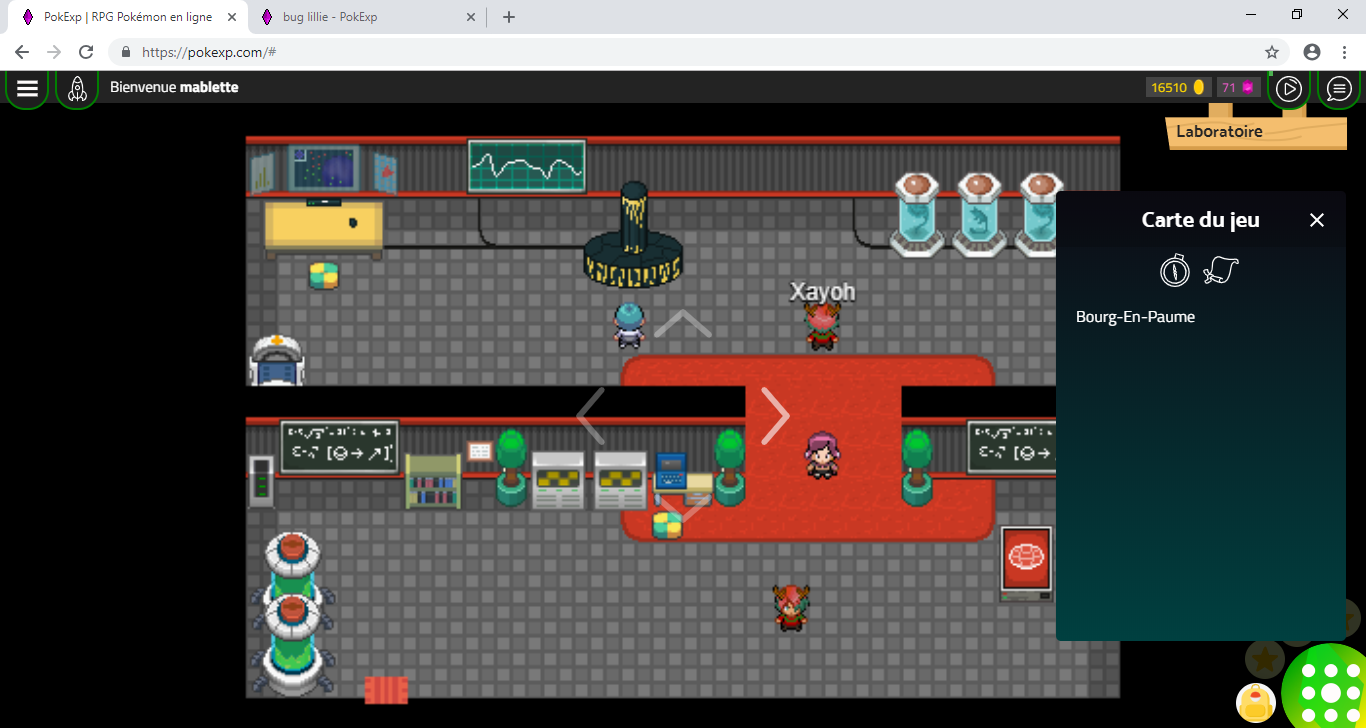Open the chat bubble icon

tap(1339, 89)
